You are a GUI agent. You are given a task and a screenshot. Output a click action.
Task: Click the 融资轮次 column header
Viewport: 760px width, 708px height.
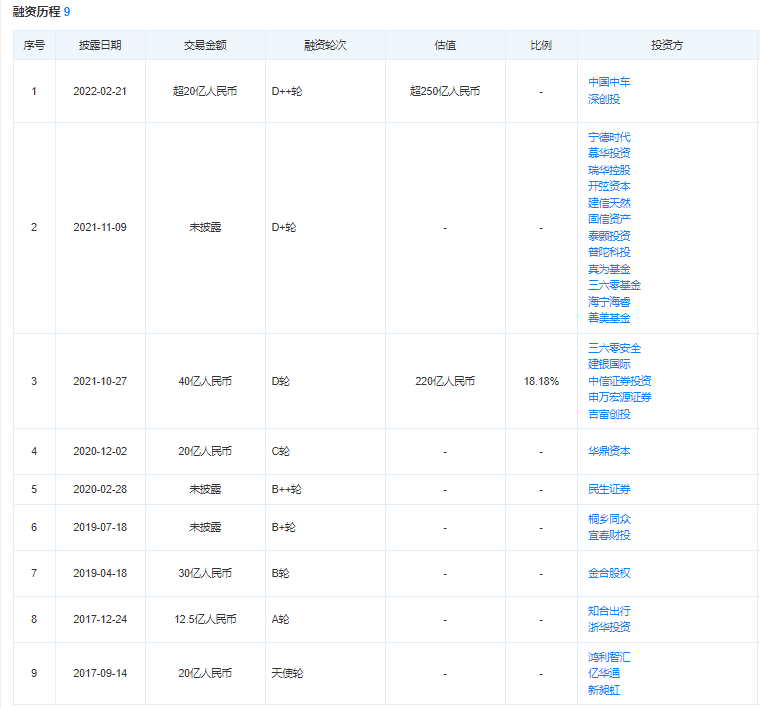point(325,45)
